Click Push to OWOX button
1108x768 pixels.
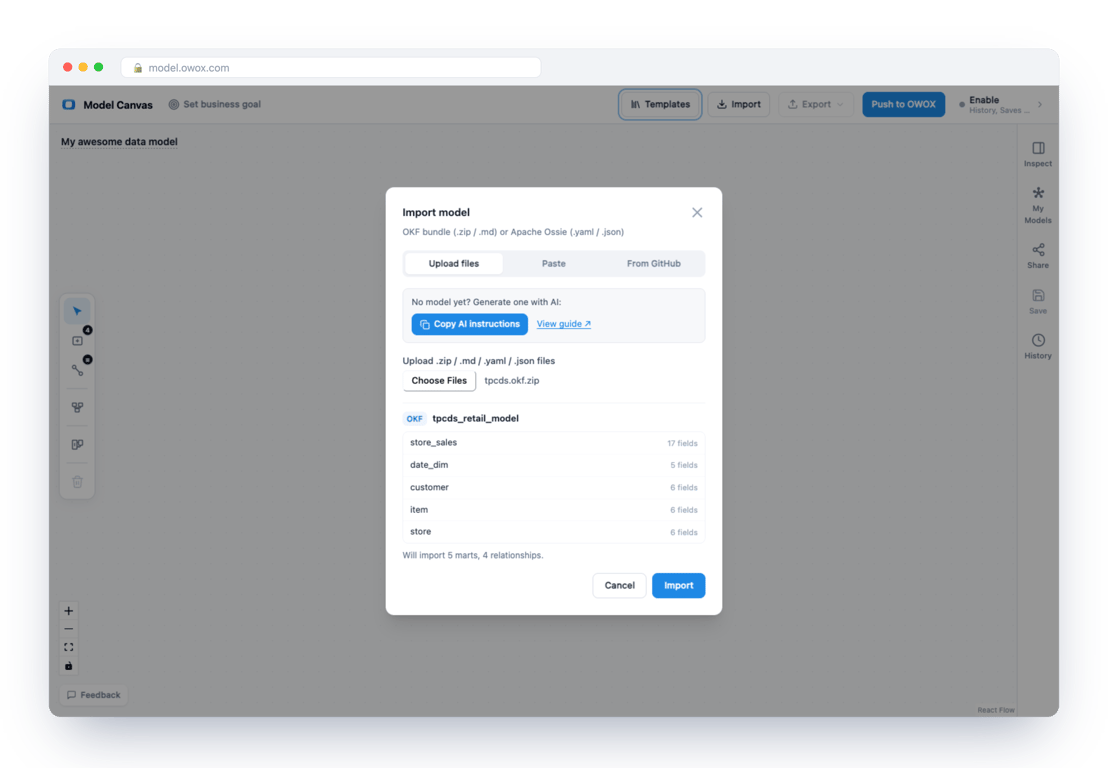click(x=903, y=105)
